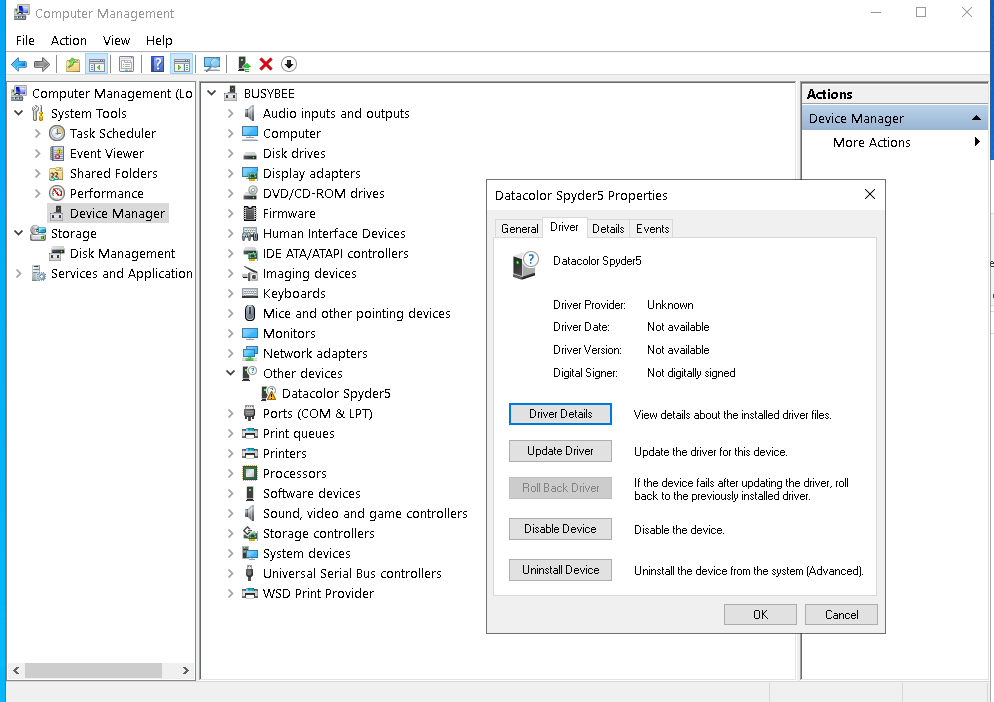Expand the Monitors category
This screenshot has width=994, height=702.
click(231, 334)
